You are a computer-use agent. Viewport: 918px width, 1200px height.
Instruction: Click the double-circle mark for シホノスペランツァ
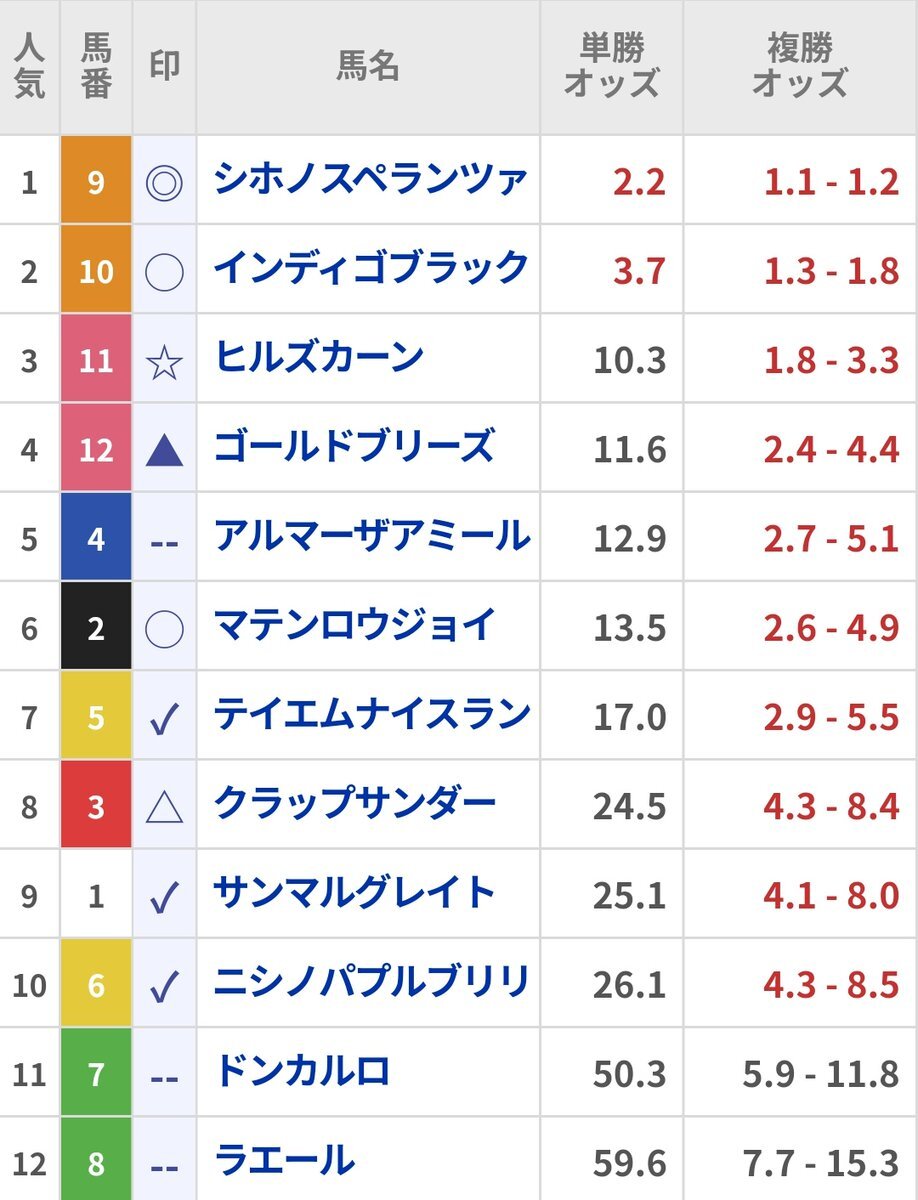click(x=164, y=183)
